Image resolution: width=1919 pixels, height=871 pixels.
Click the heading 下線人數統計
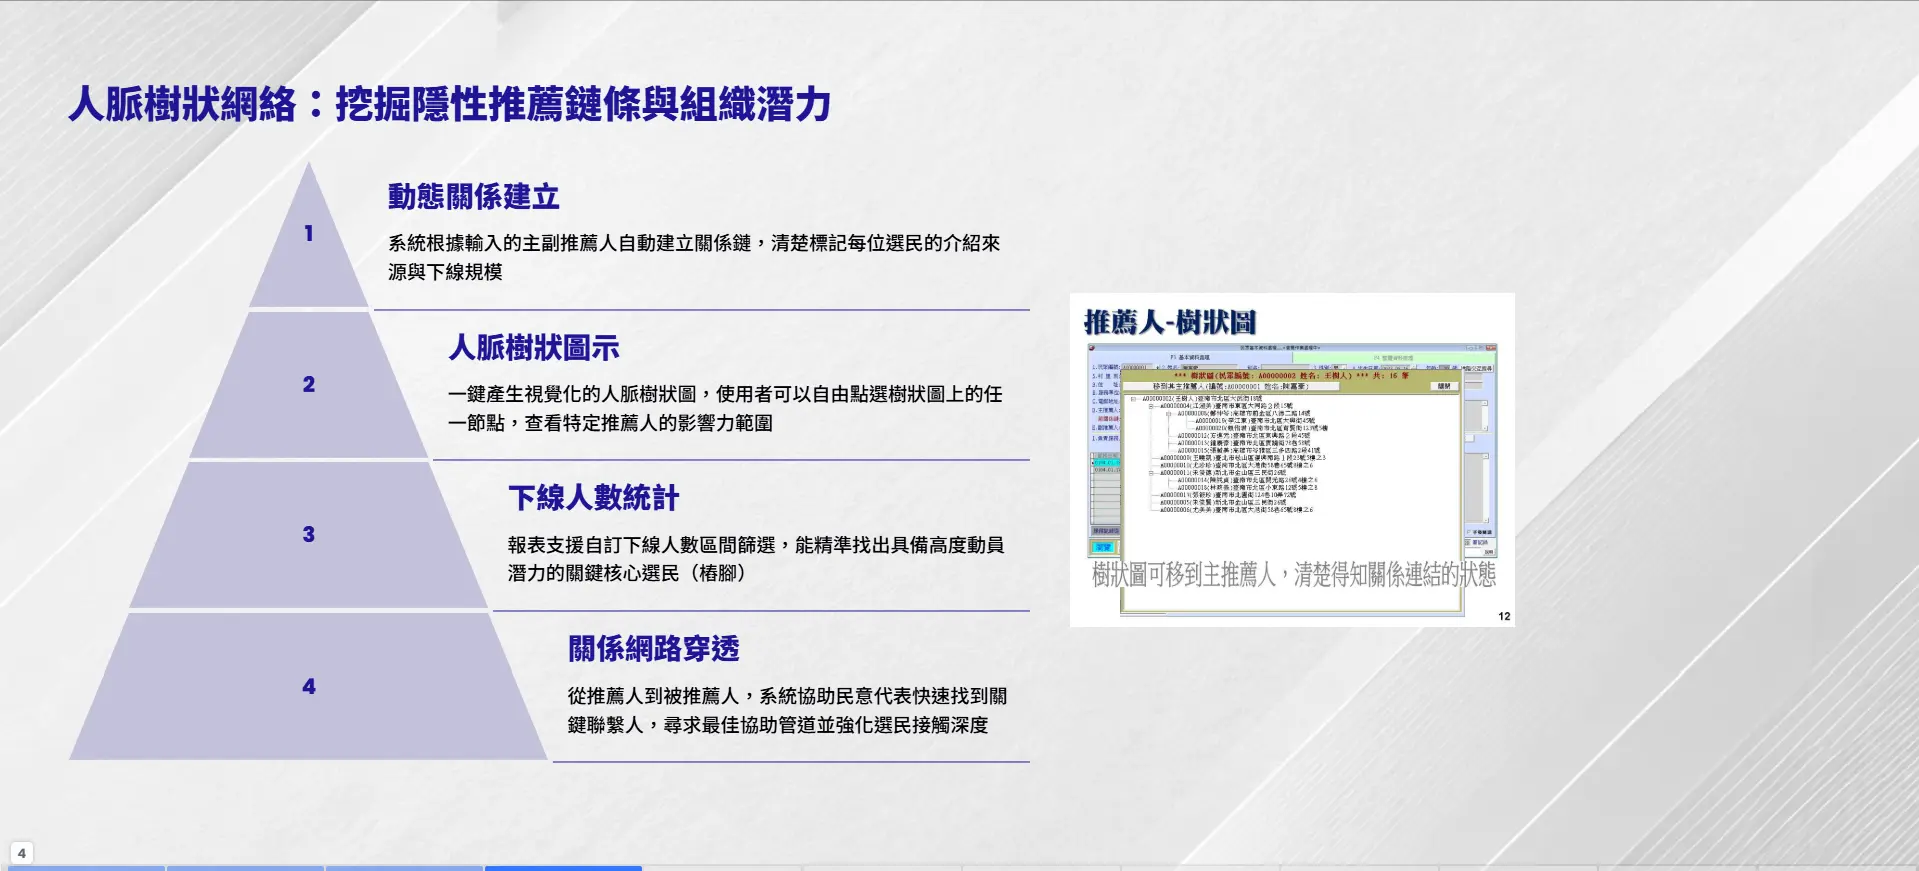(x=594, y=498)
